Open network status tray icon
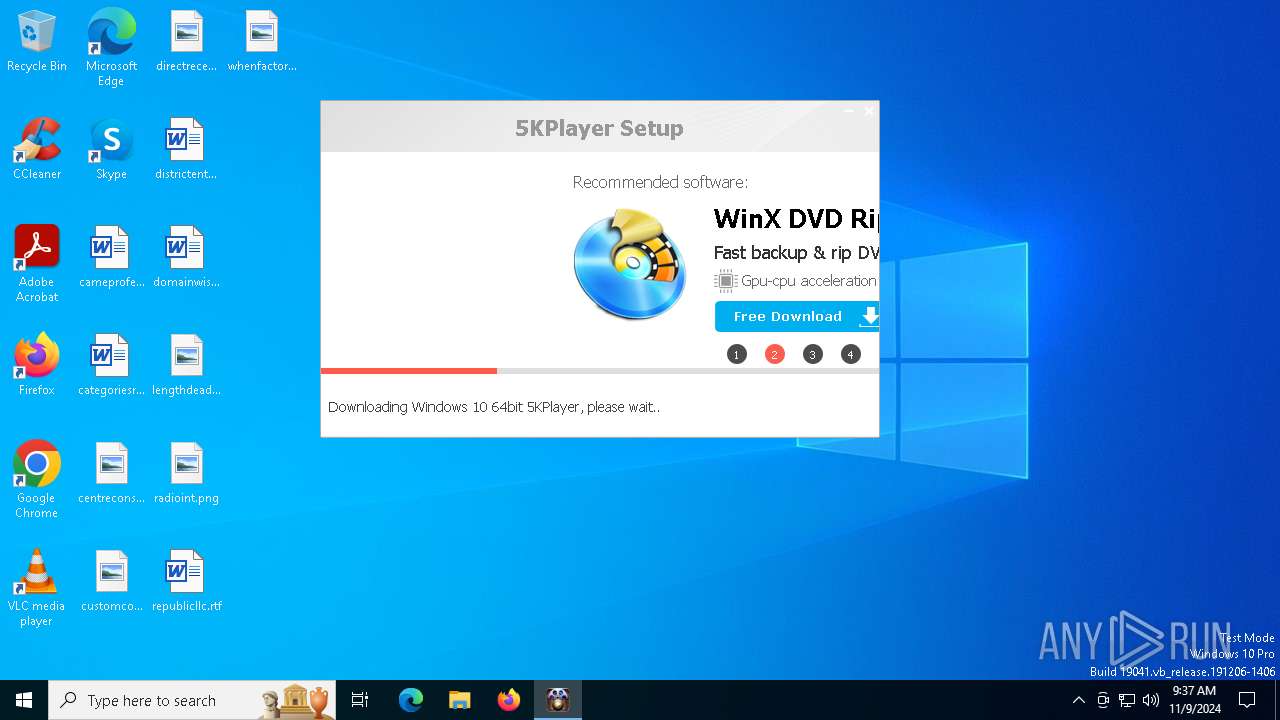Viewport: 1280px width, 720px height. [x=1127, y=700]
